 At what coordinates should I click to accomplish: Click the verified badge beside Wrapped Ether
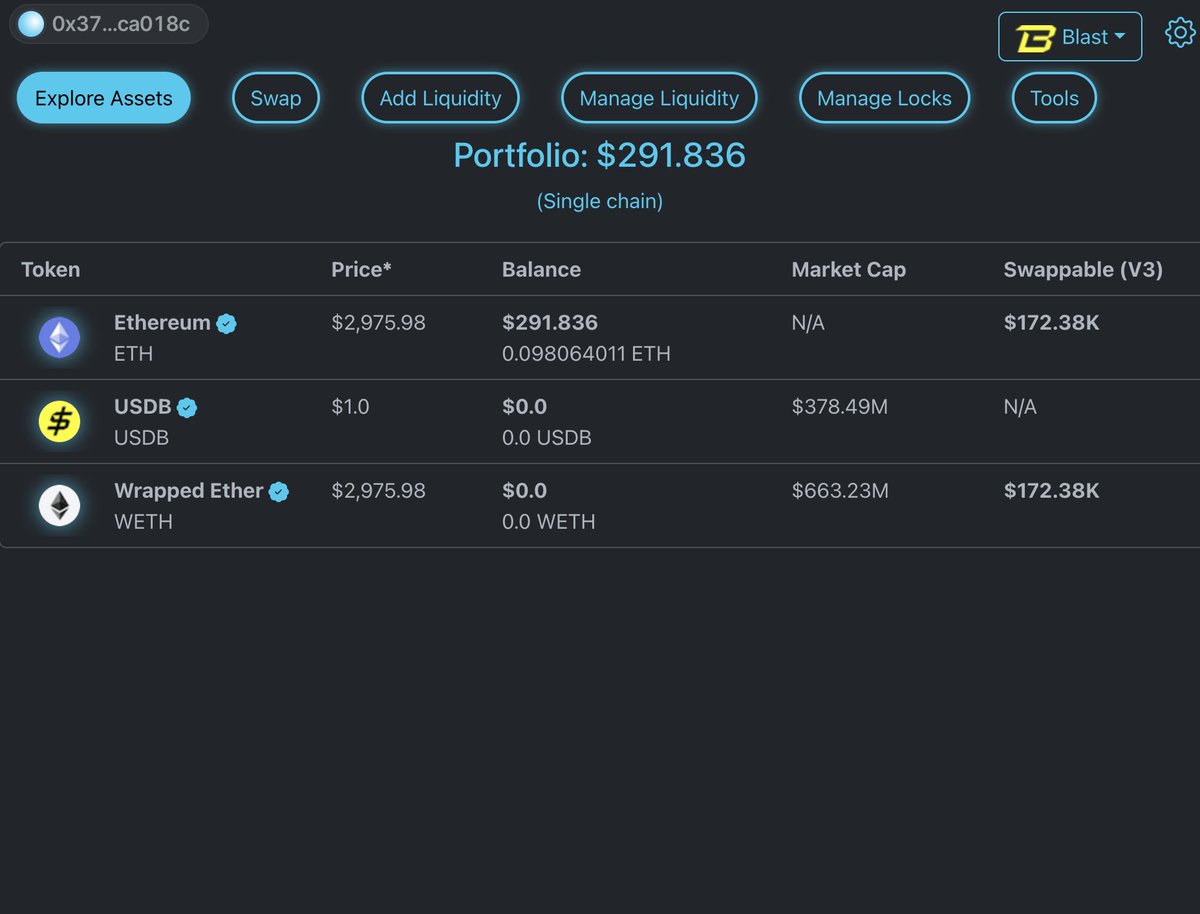(279, 491)
